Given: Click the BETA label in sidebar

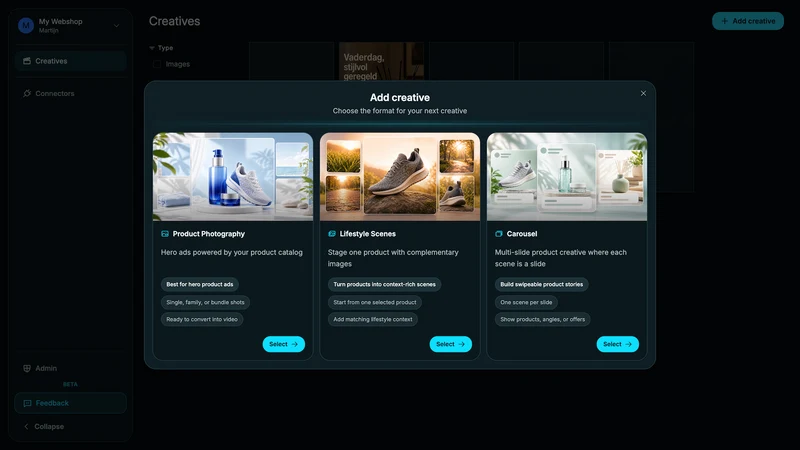Looking at the screenshot, I should click(70, 384).
